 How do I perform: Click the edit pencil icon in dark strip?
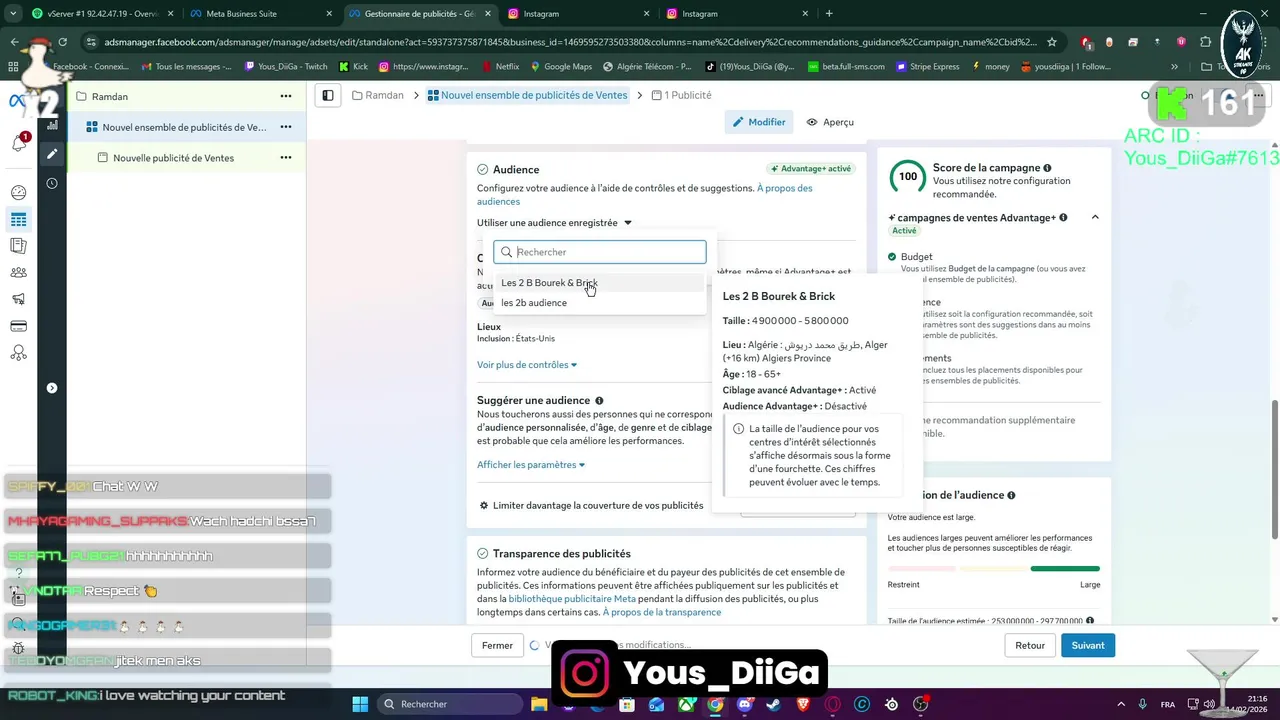52,154
